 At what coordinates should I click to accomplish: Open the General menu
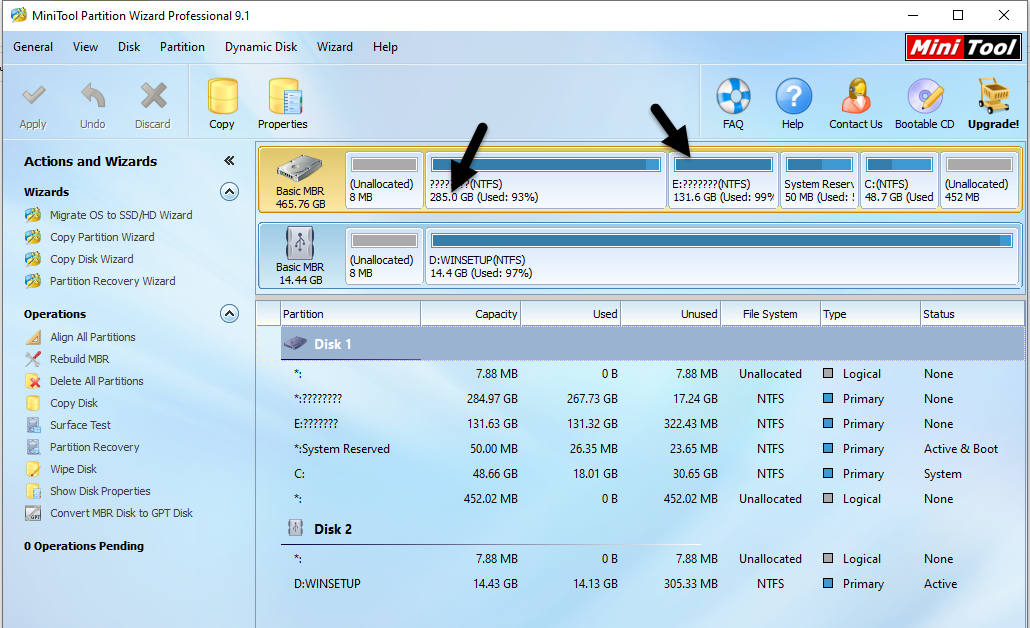[x=33, y=47]
